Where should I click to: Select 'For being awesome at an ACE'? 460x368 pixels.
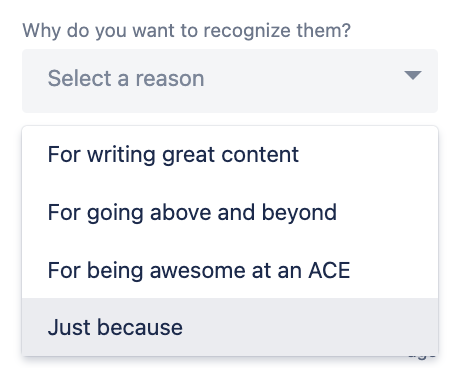(230, 270)
